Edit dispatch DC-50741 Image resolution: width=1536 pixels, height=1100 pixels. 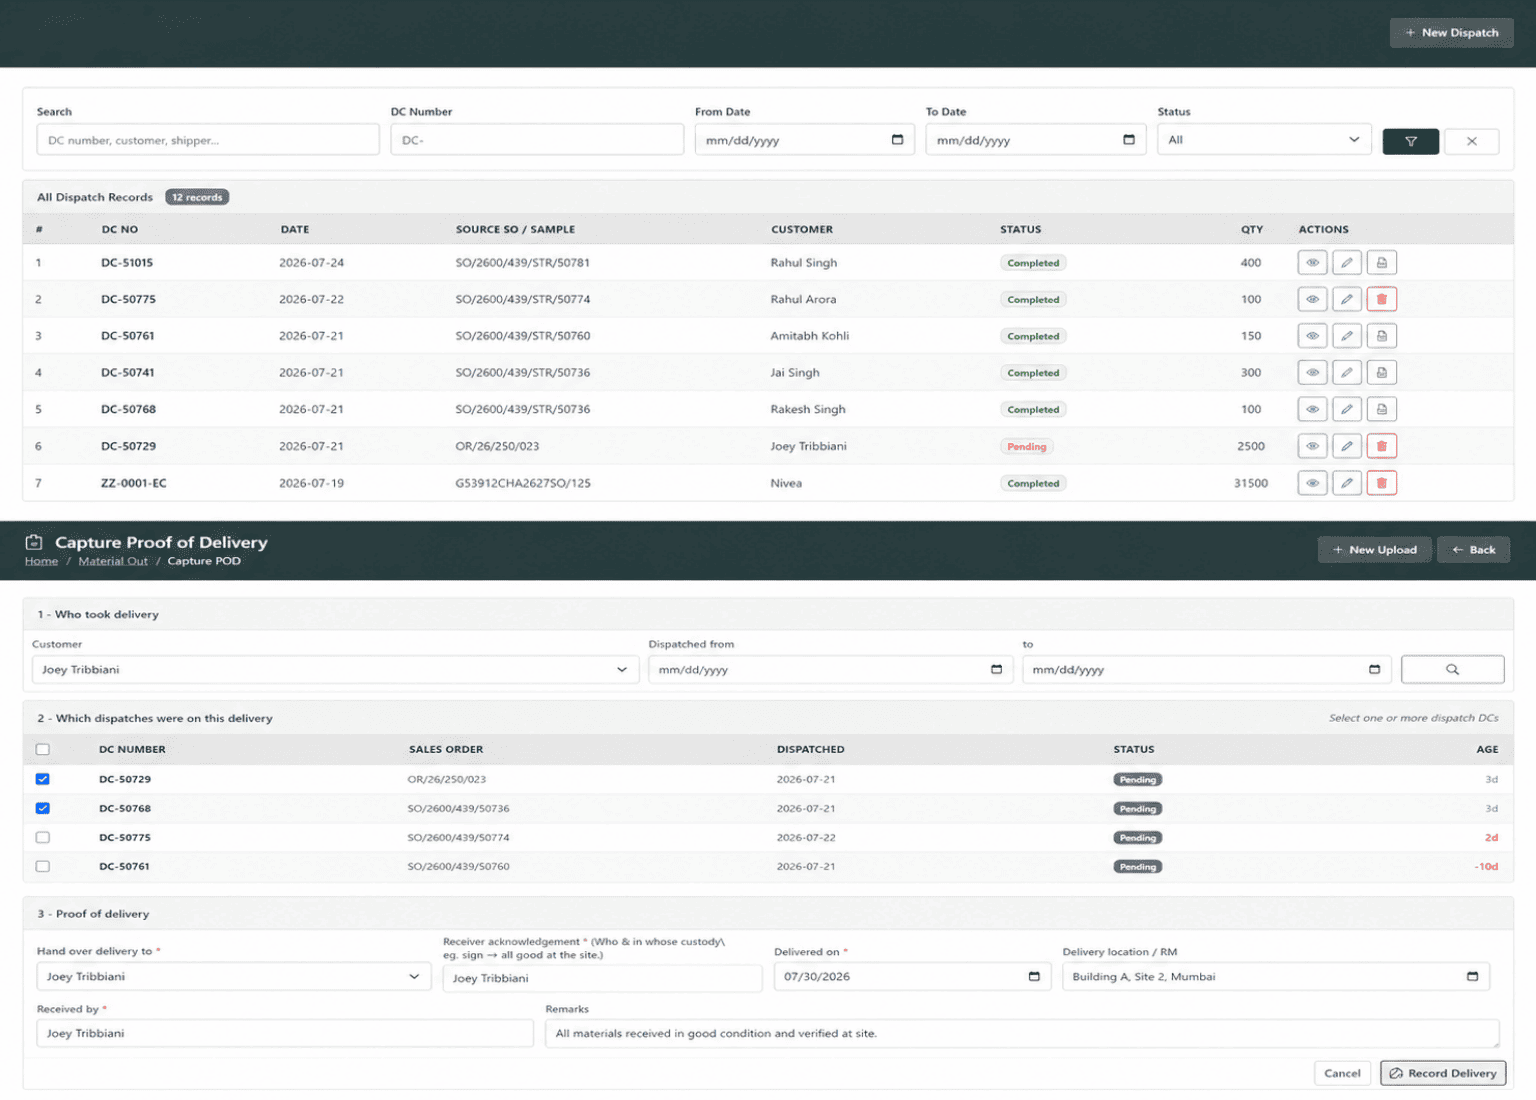coord(1347,373)
